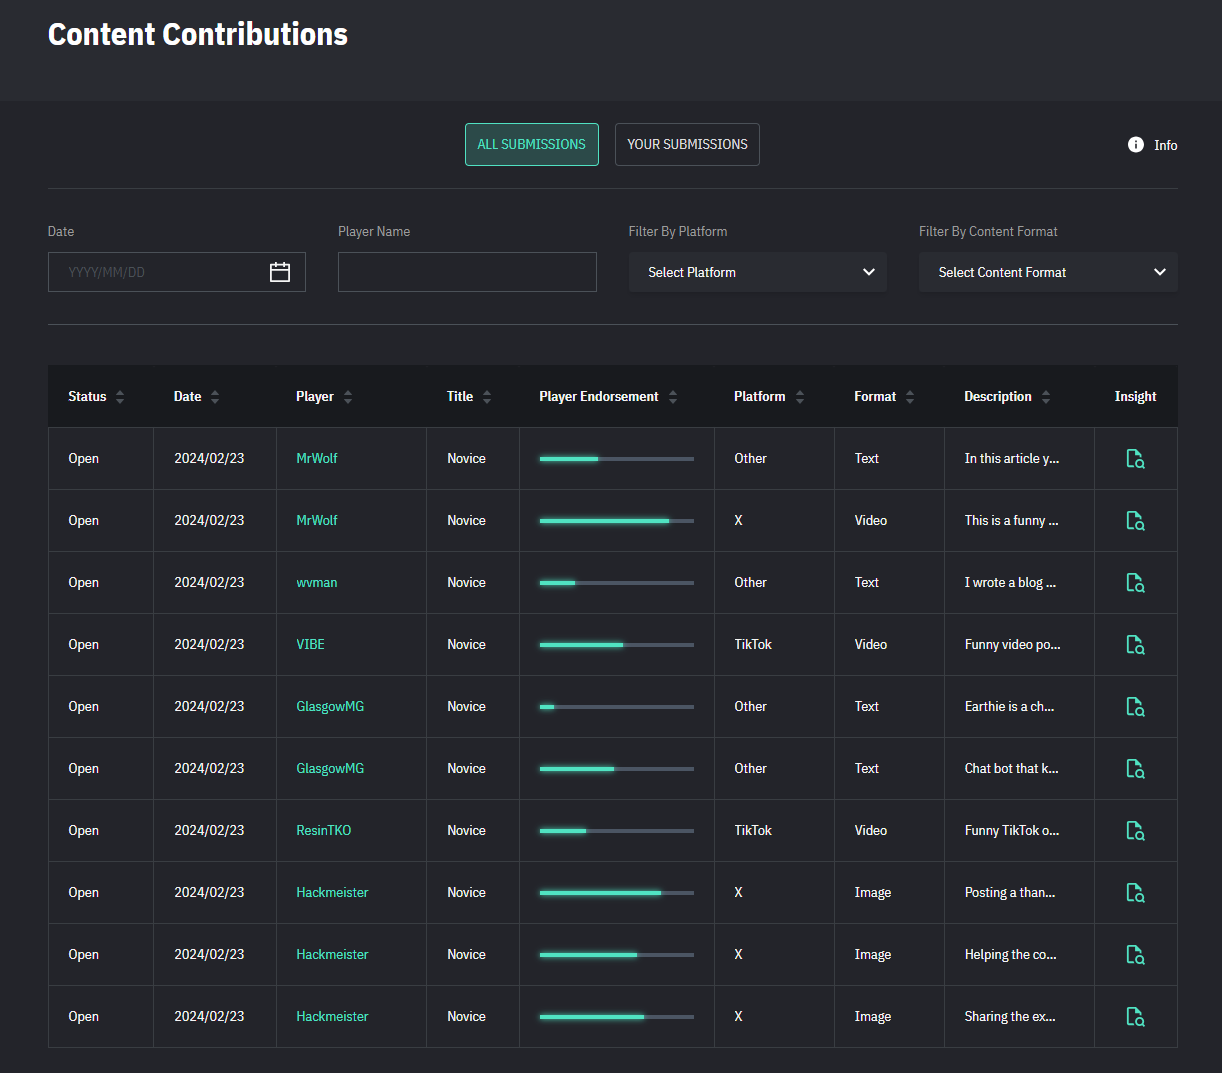Open the Select Content Format dropdown
The image size is (1222, 1073).
1047,272
